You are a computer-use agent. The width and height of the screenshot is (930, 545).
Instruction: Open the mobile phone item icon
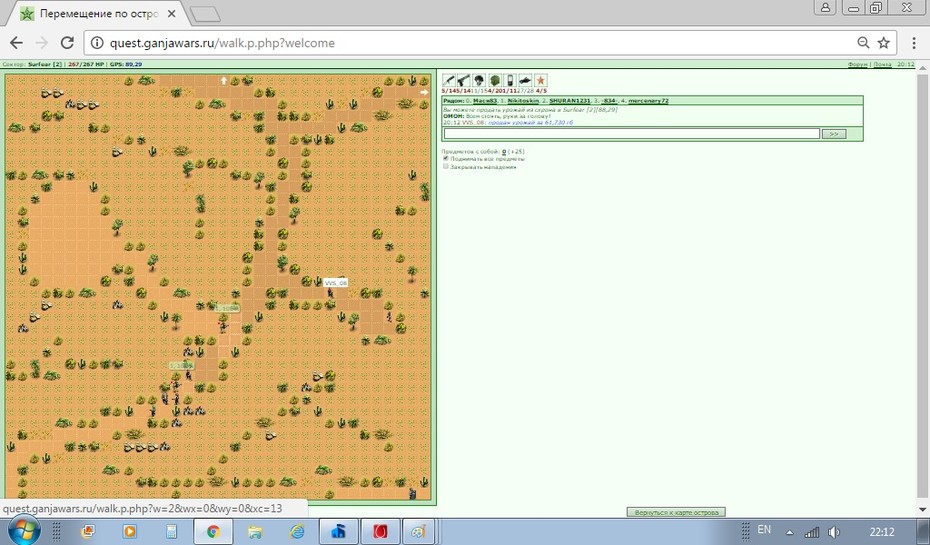click(x=509, y=80)
